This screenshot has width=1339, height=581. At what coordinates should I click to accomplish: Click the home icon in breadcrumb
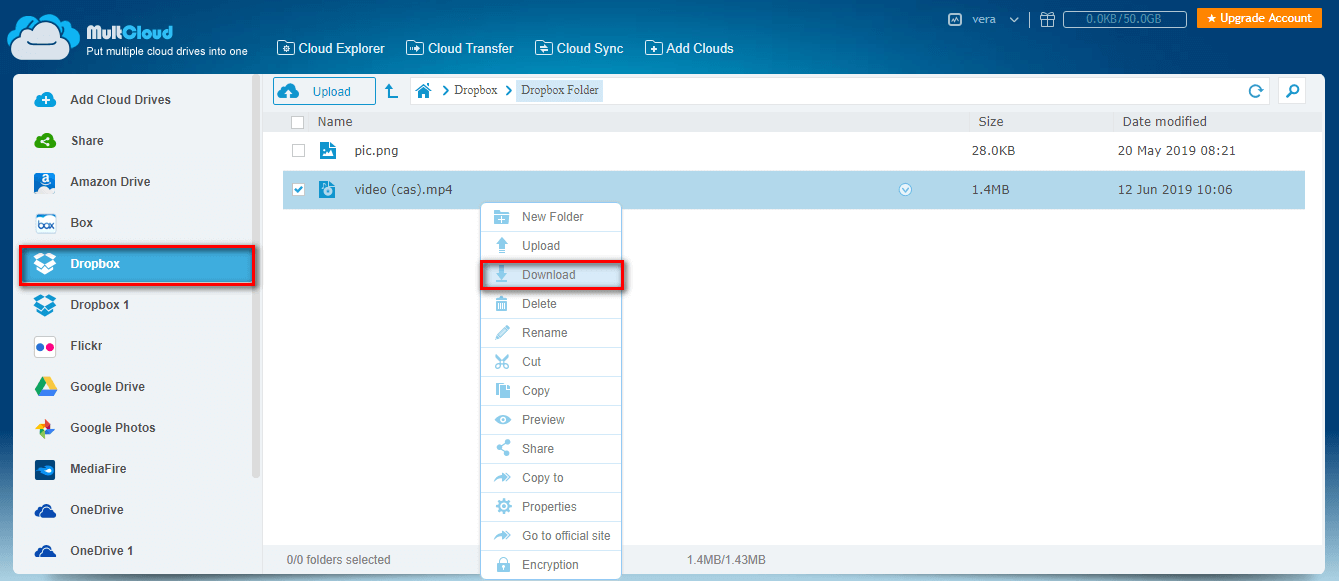[424, 91]
